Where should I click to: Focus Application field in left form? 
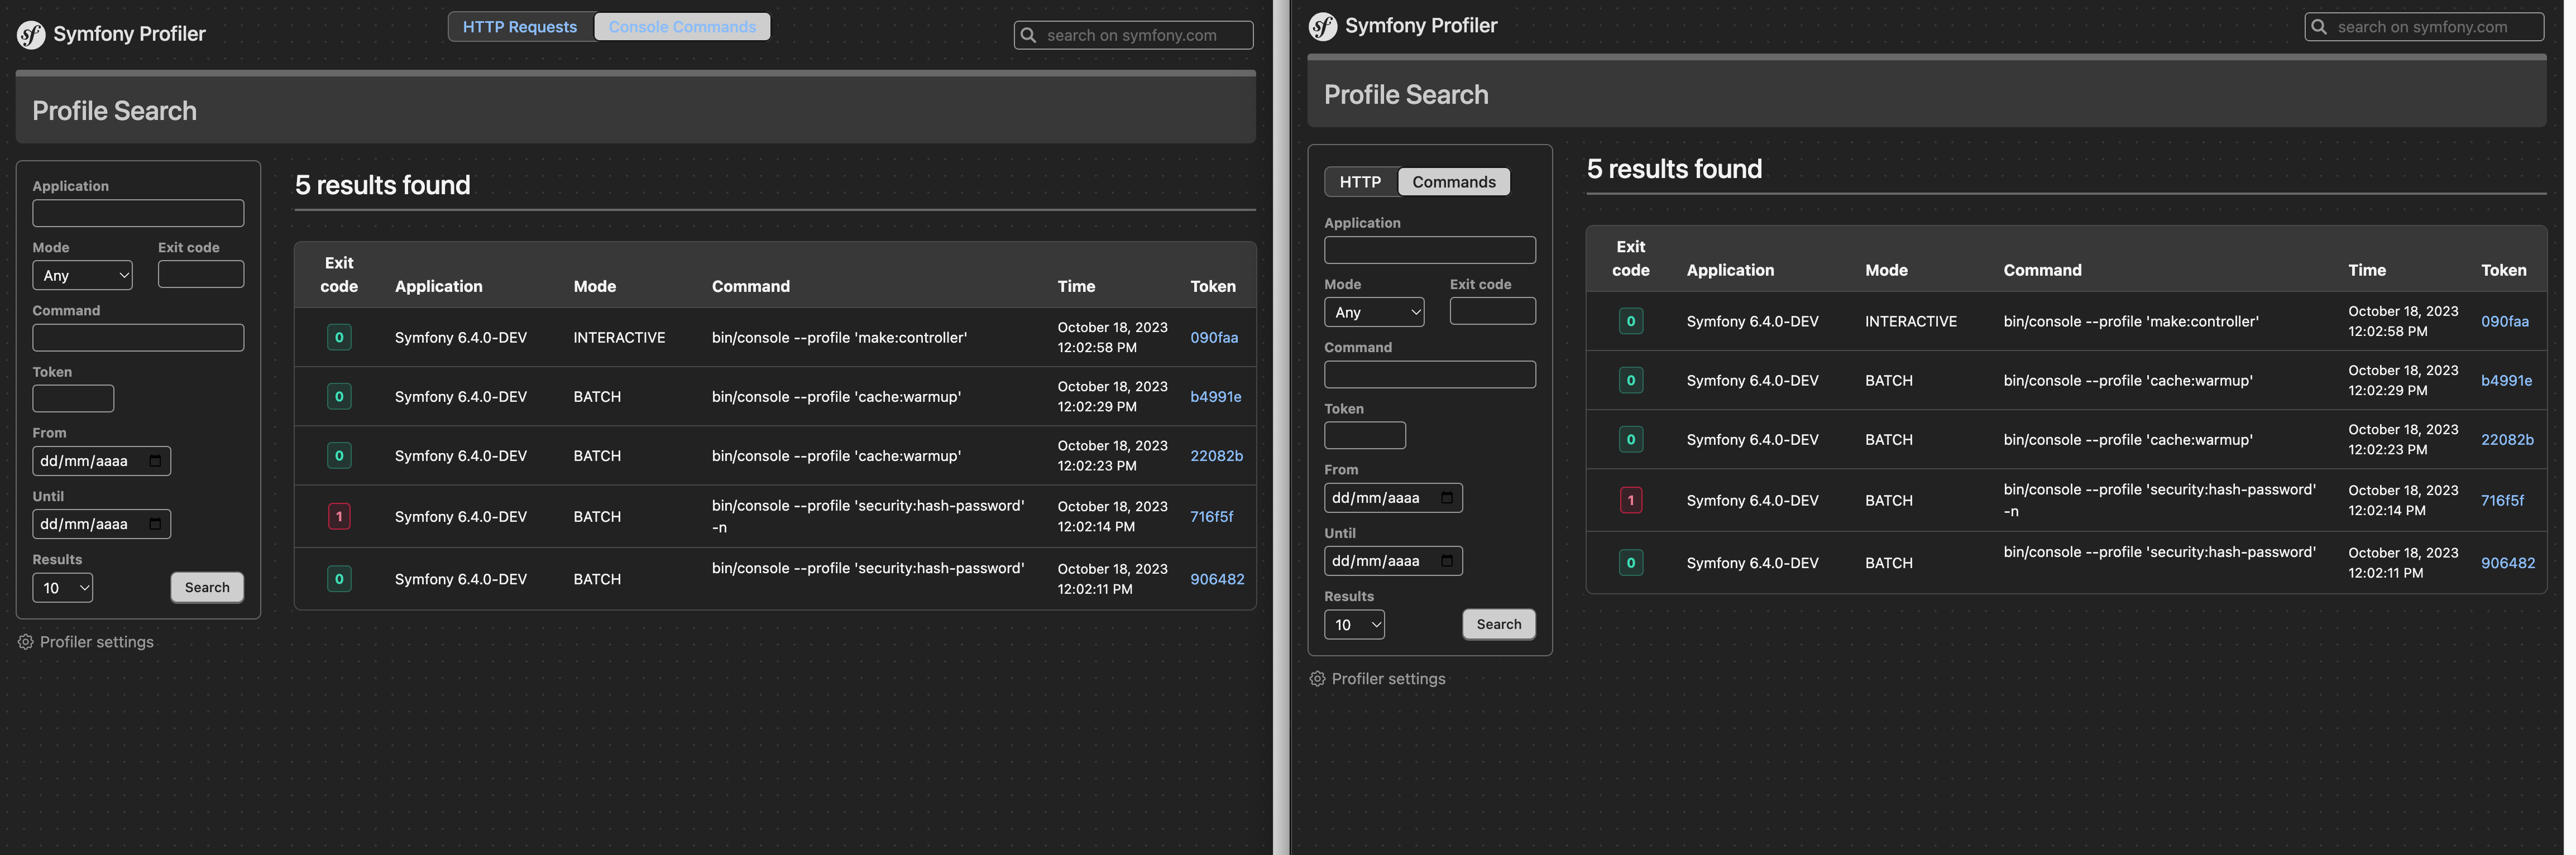click(138, 213)
